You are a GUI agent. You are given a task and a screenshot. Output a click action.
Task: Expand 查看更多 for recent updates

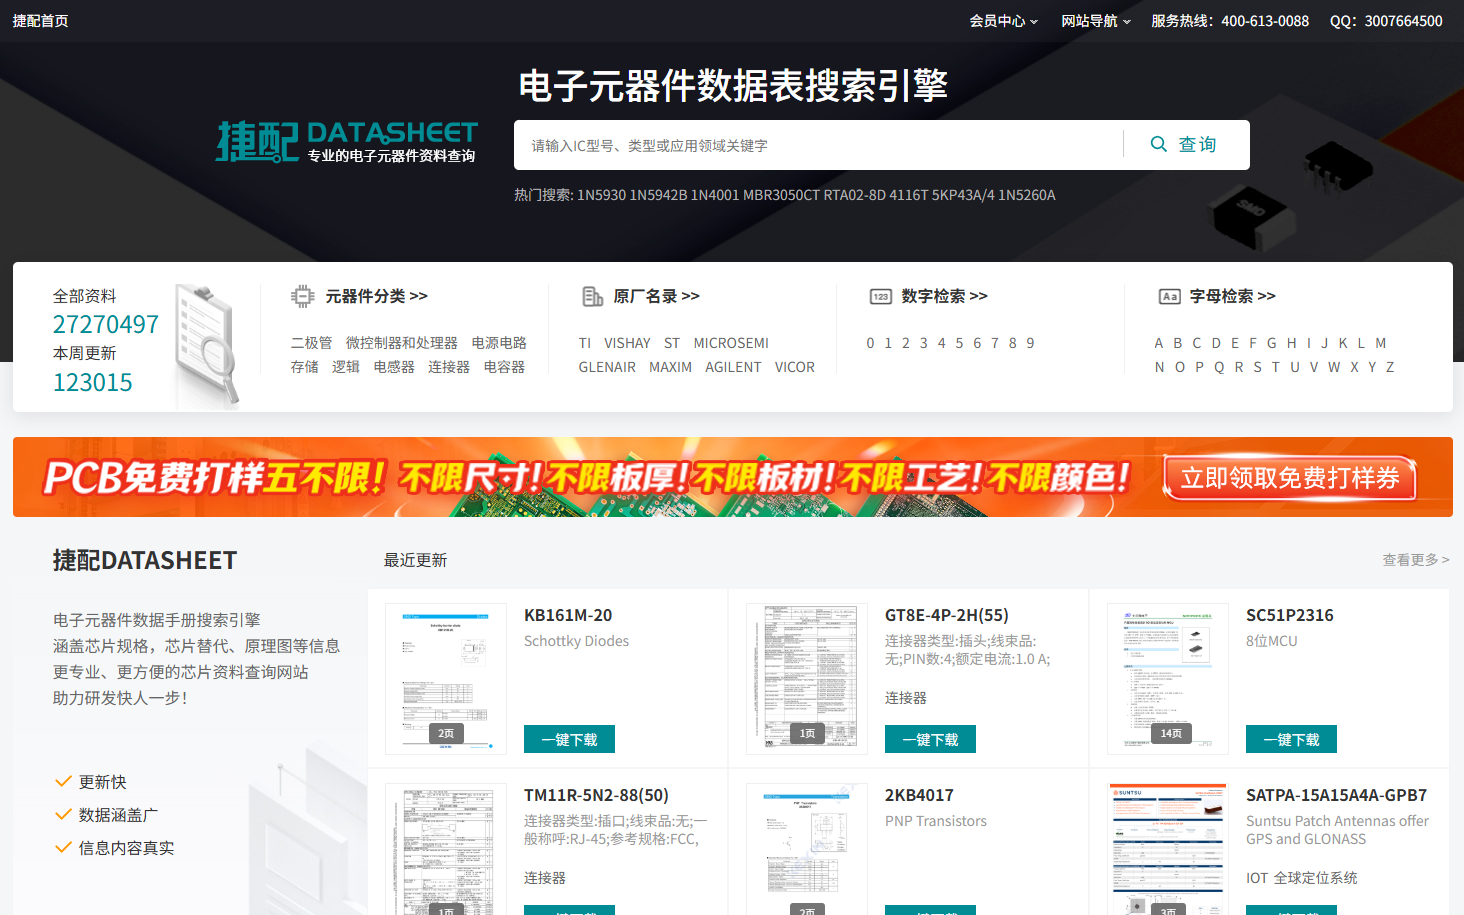coord(1415,560)
